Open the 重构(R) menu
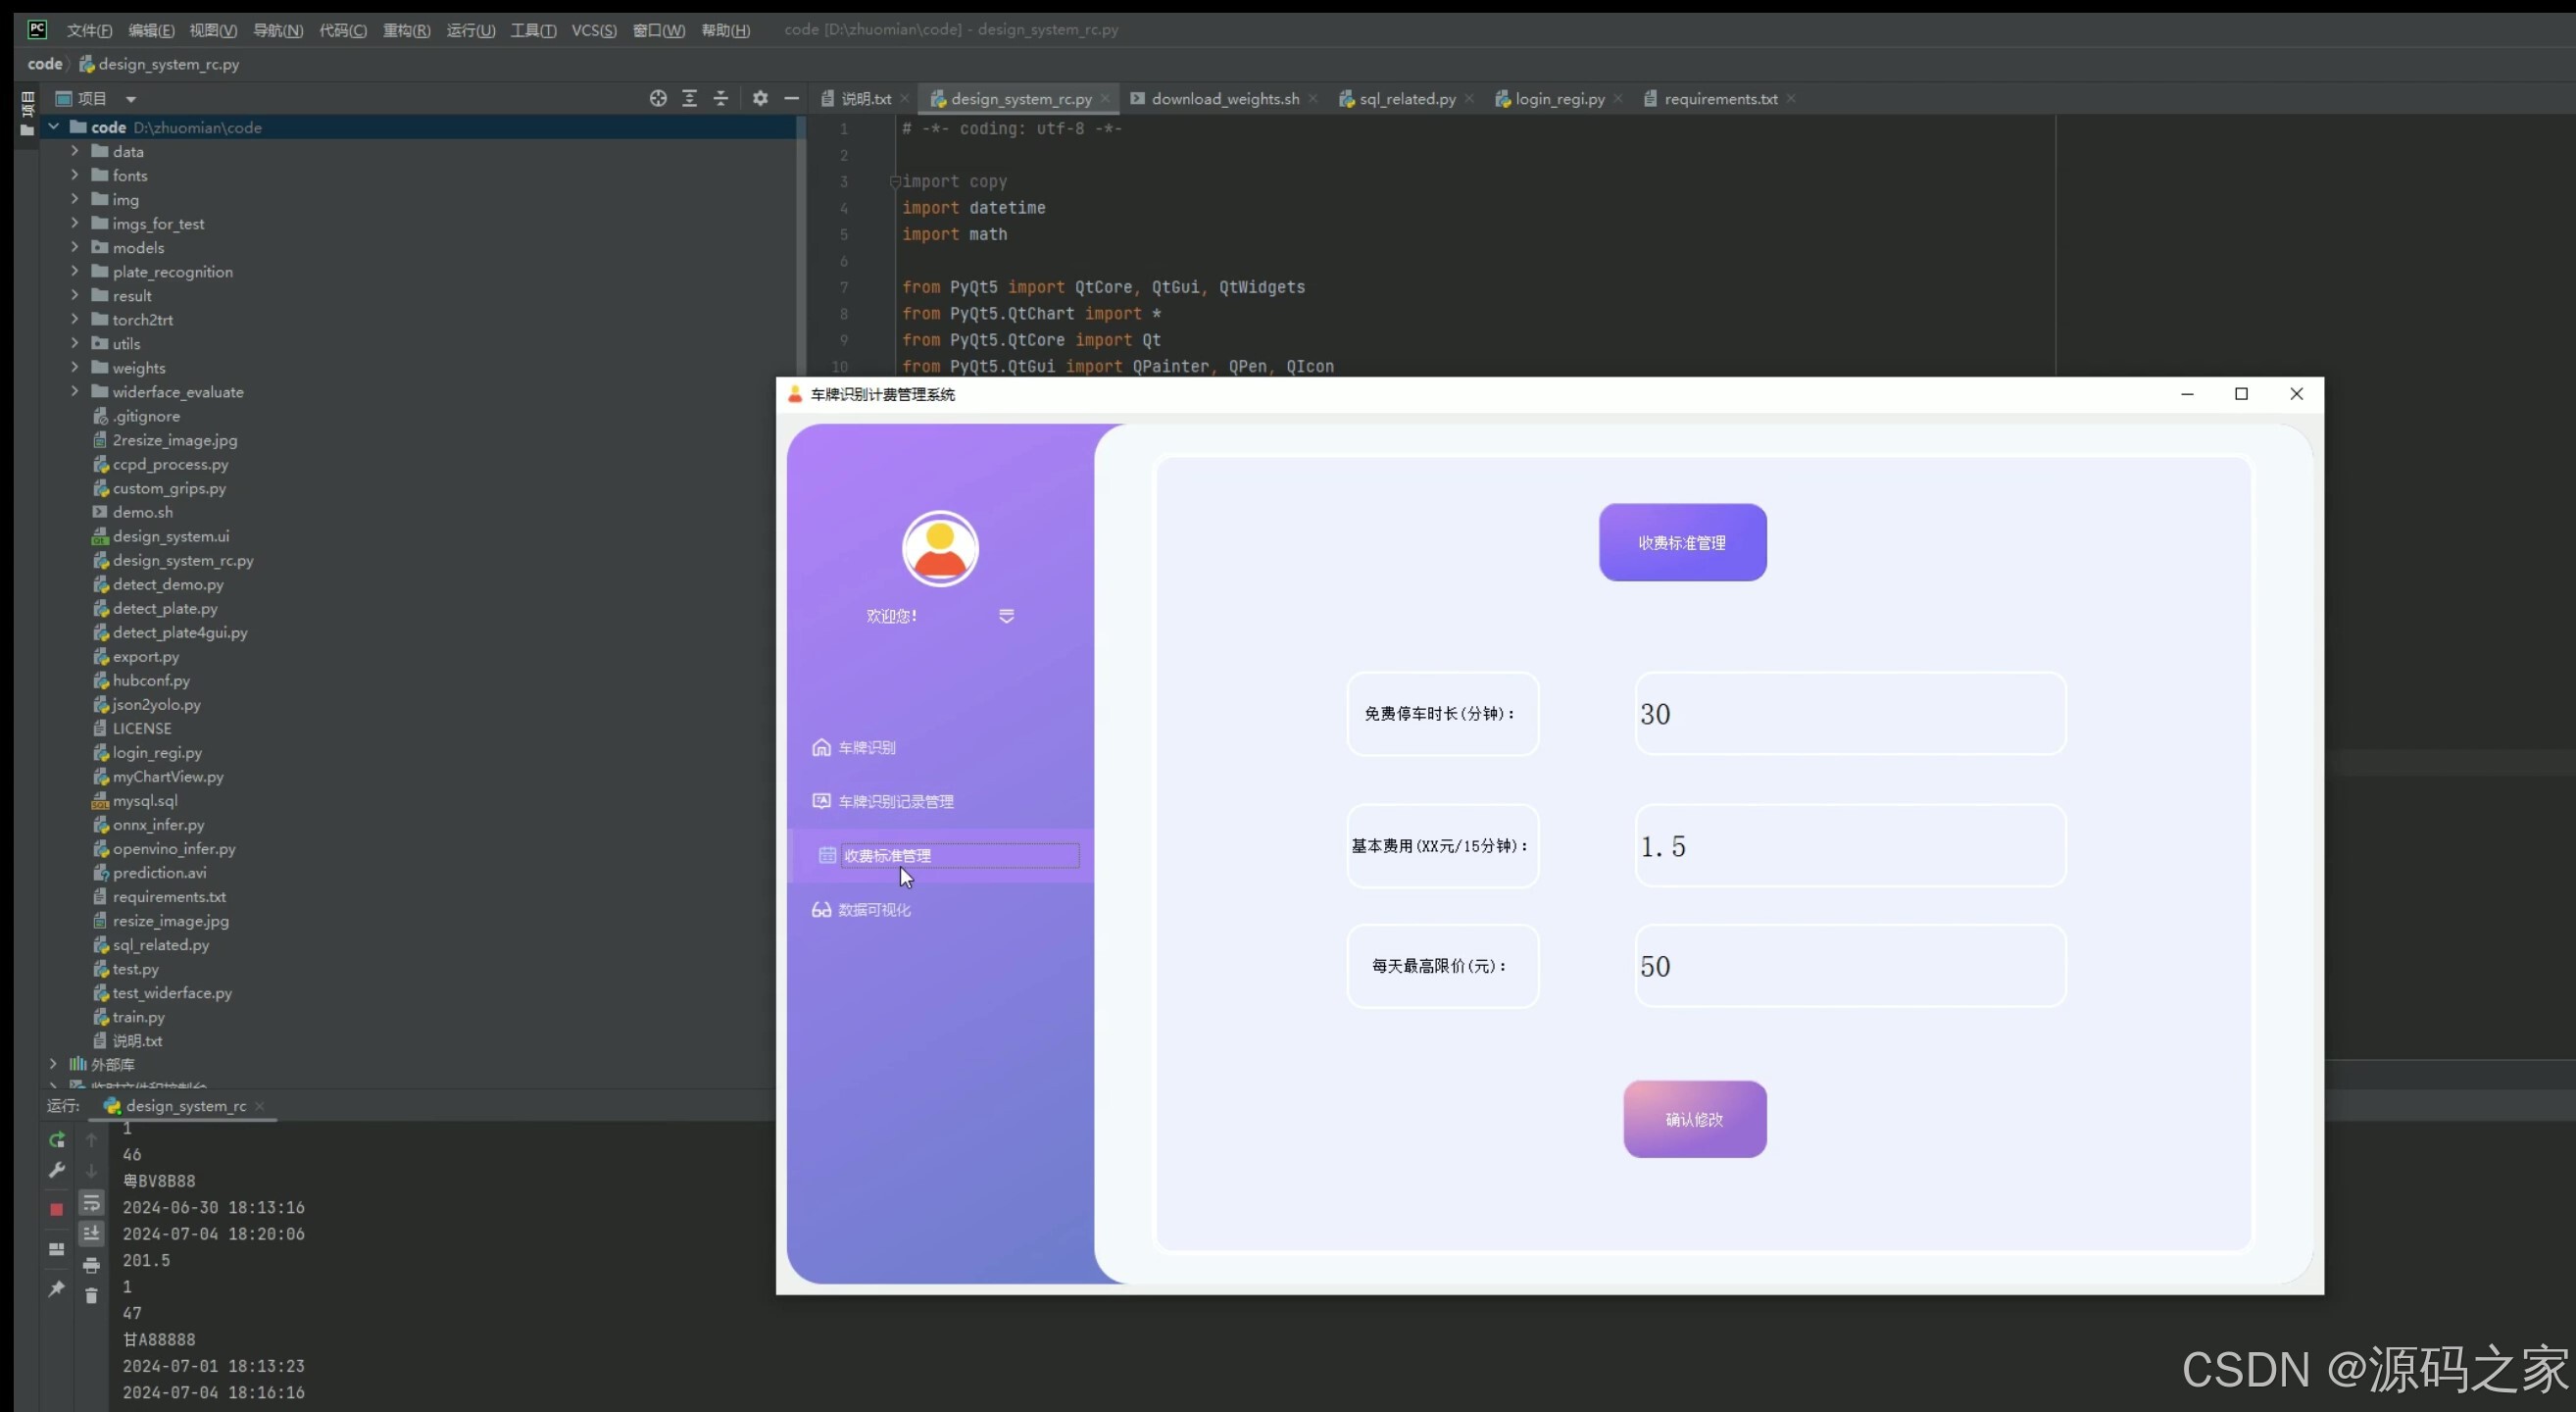Viewport: 2576px width, 1412px height. point(406,30)
